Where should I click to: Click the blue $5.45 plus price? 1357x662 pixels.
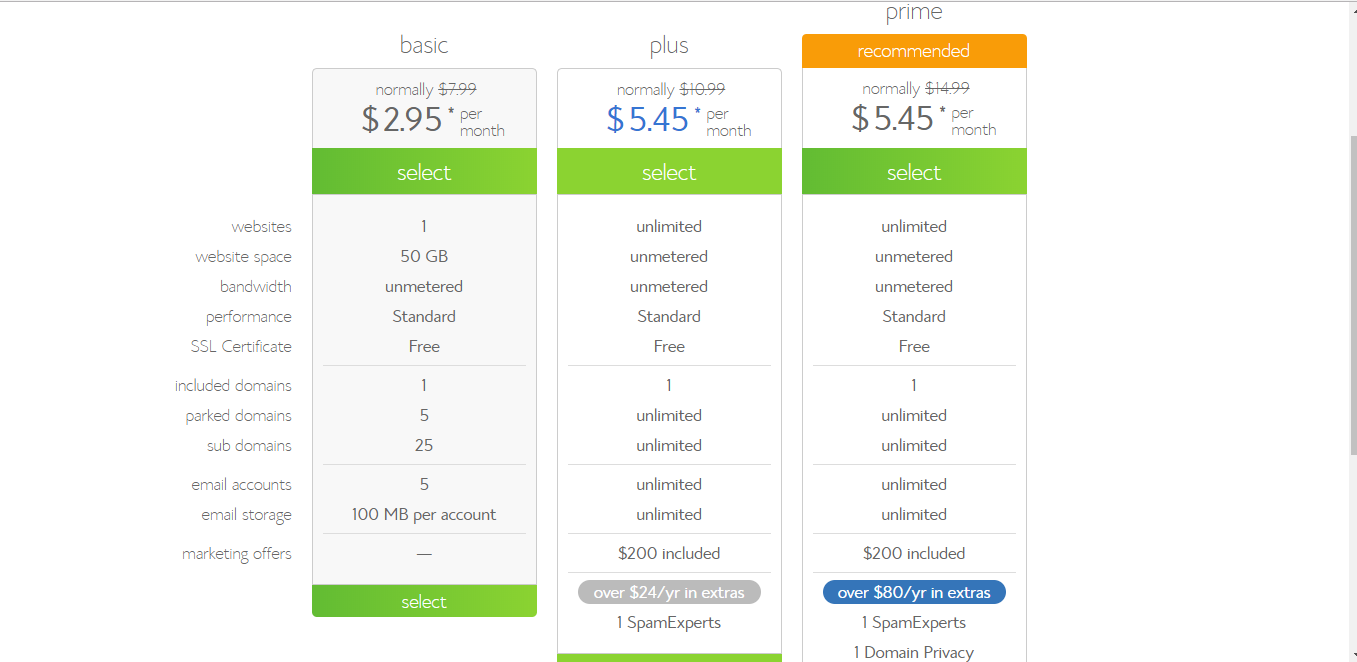tap(648, 119)
